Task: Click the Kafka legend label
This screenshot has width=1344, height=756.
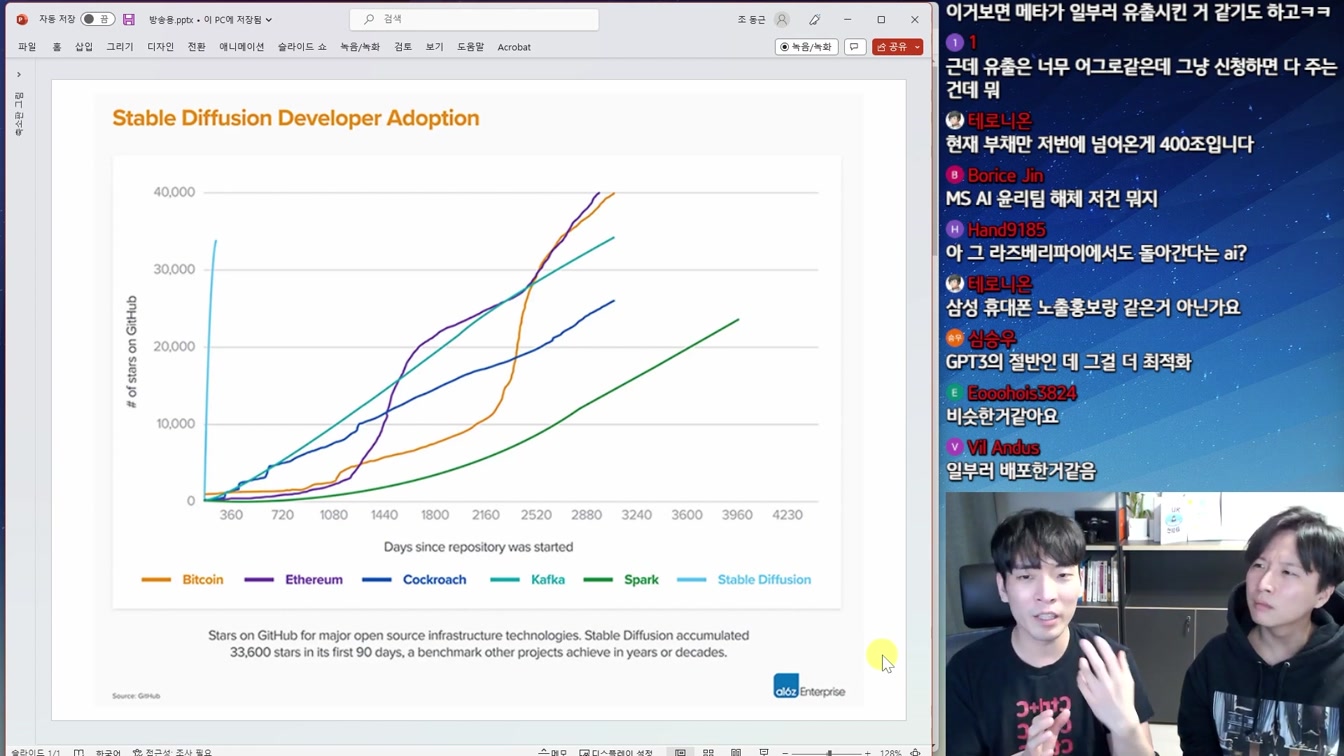Action: 548,580
